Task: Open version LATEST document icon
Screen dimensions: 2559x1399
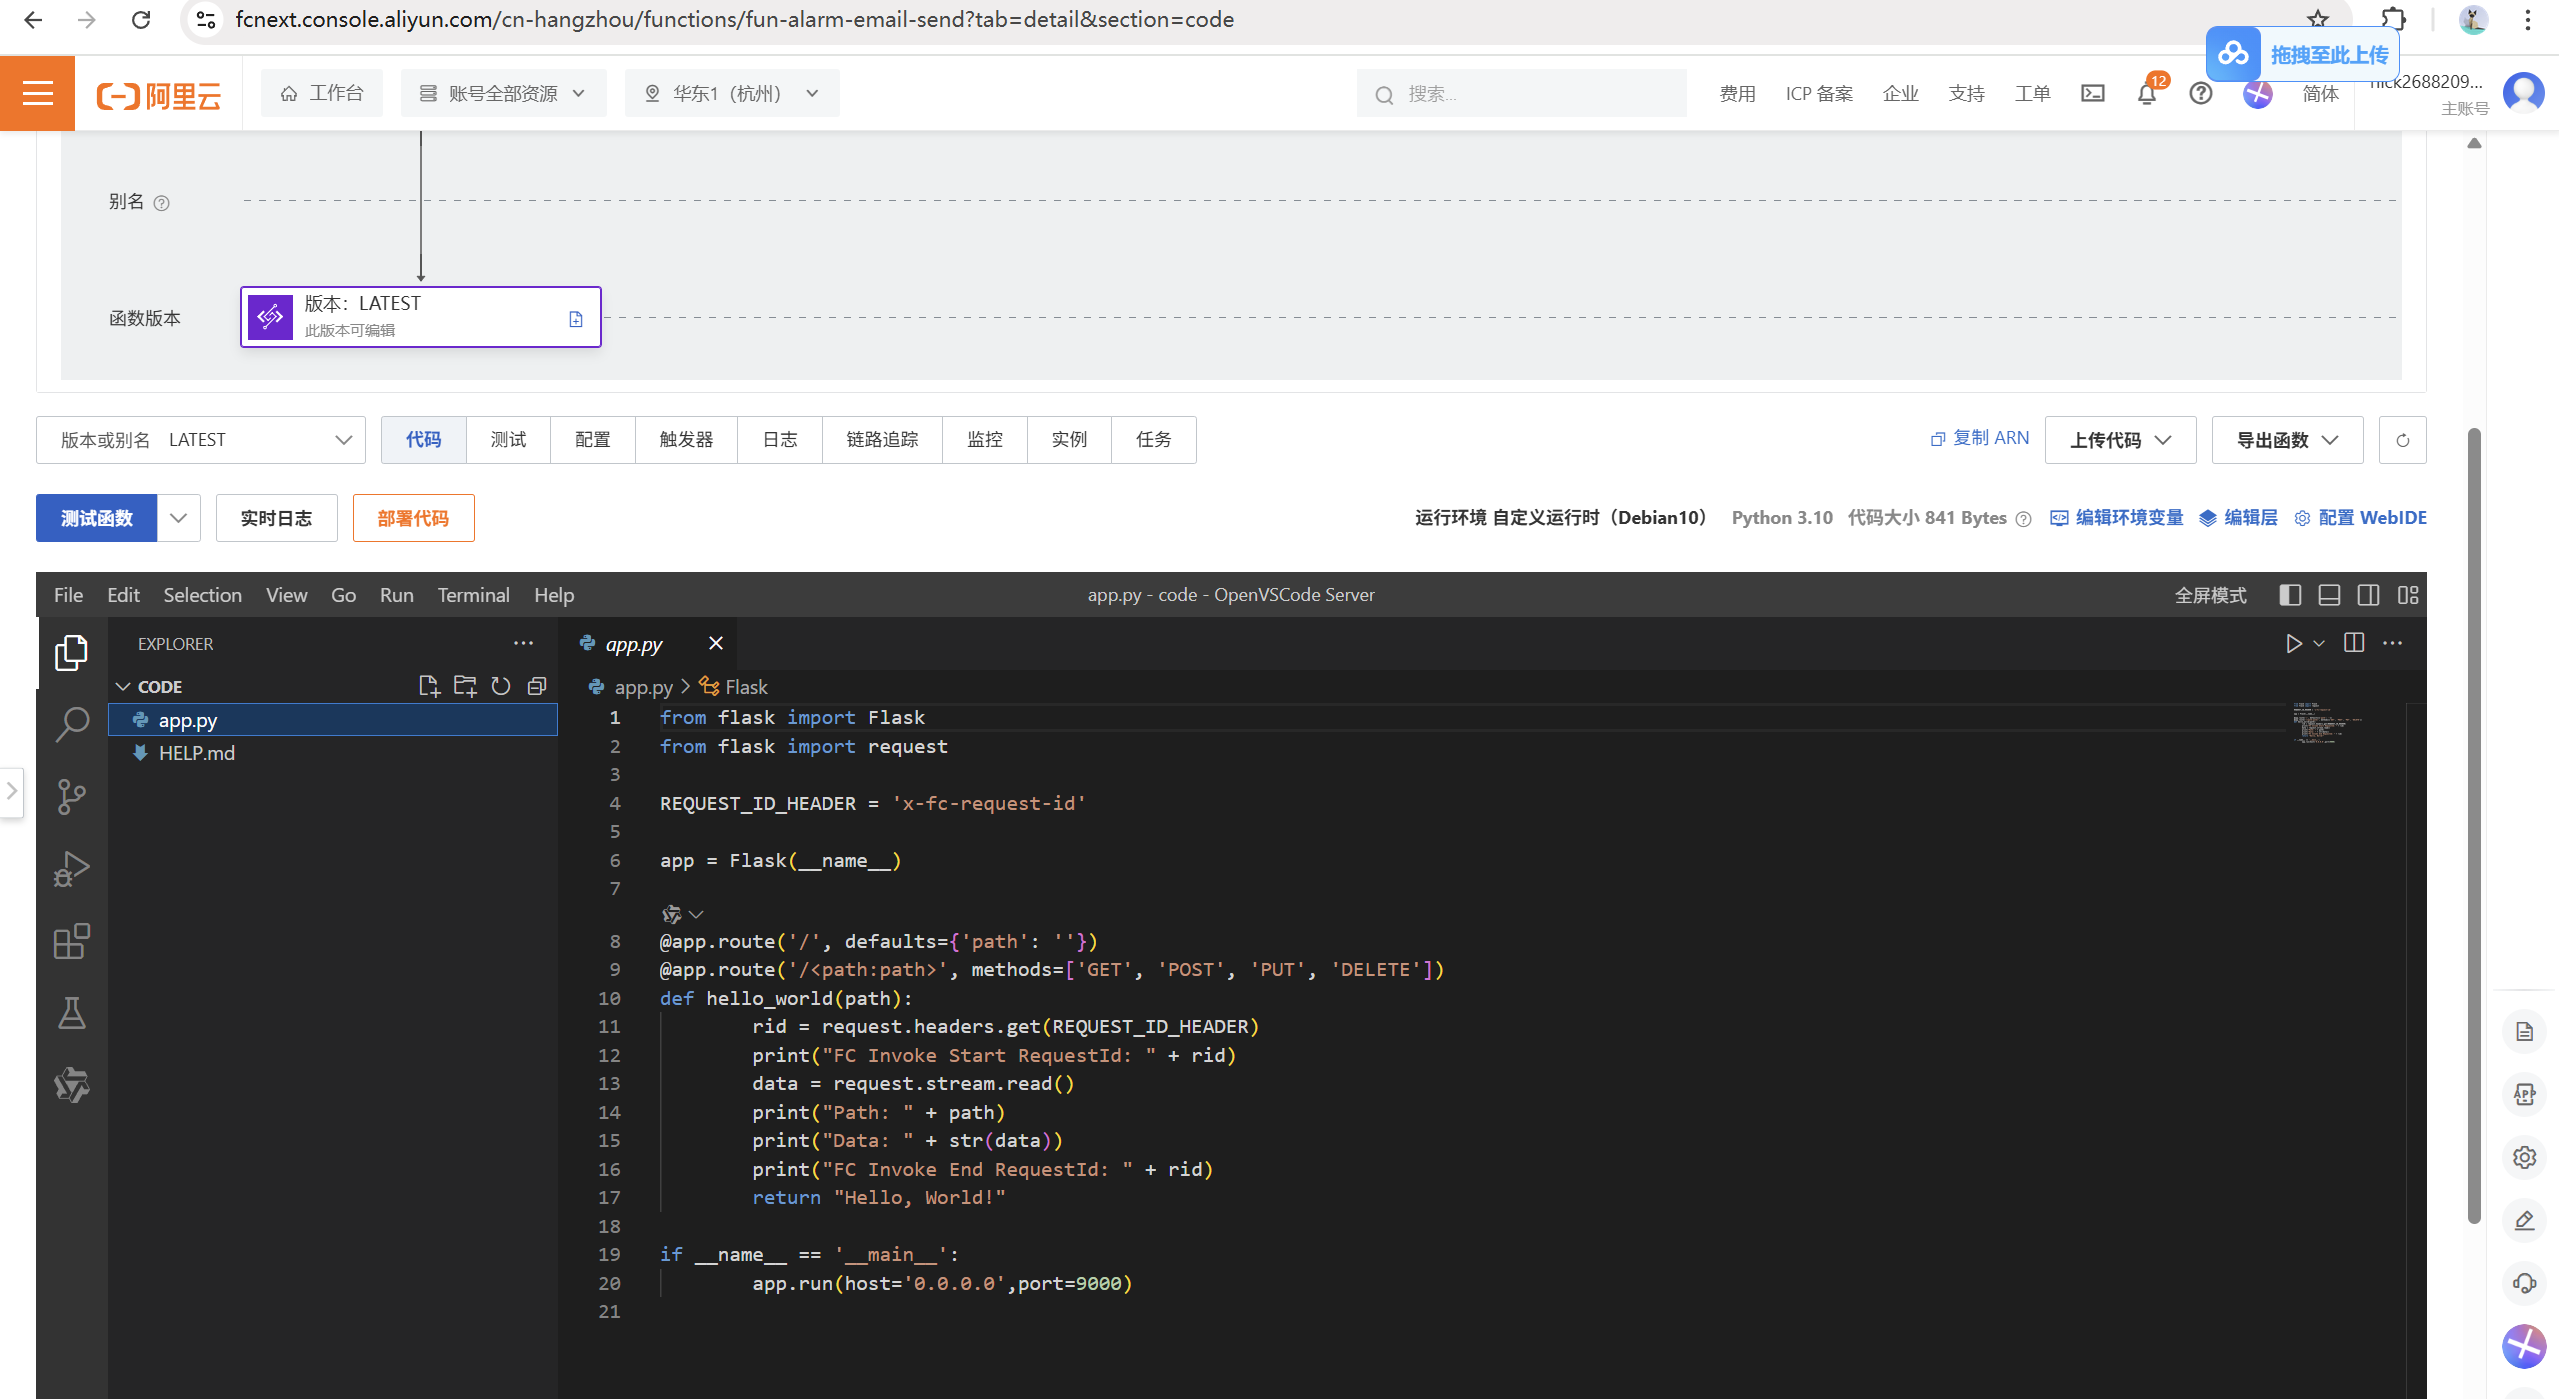Action: [x=576, y=318]
